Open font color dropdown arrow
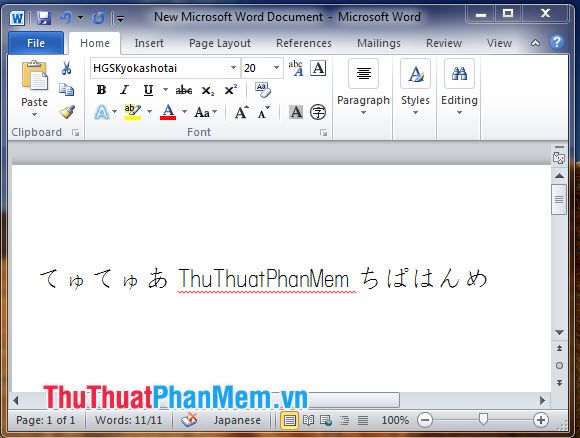The image size is (580, 438). [184, 112]
